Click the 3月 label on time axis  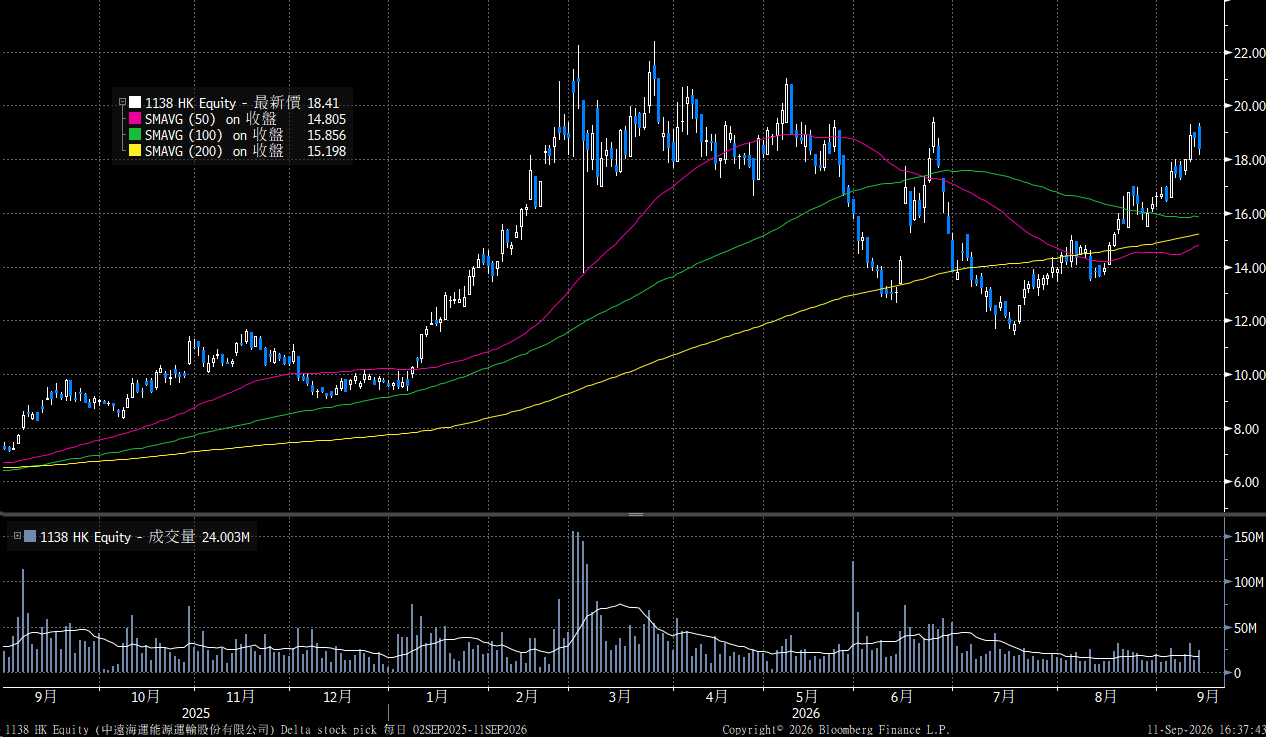[619, 695]
